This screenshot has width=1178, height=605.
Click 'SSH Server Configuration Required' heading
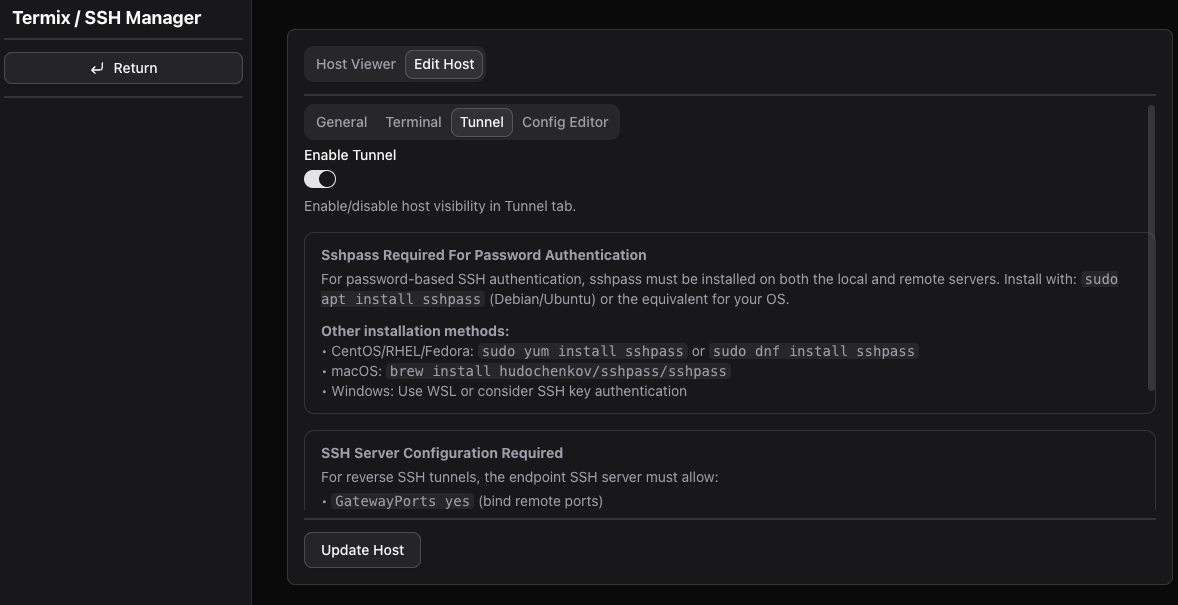pos(442,453)
